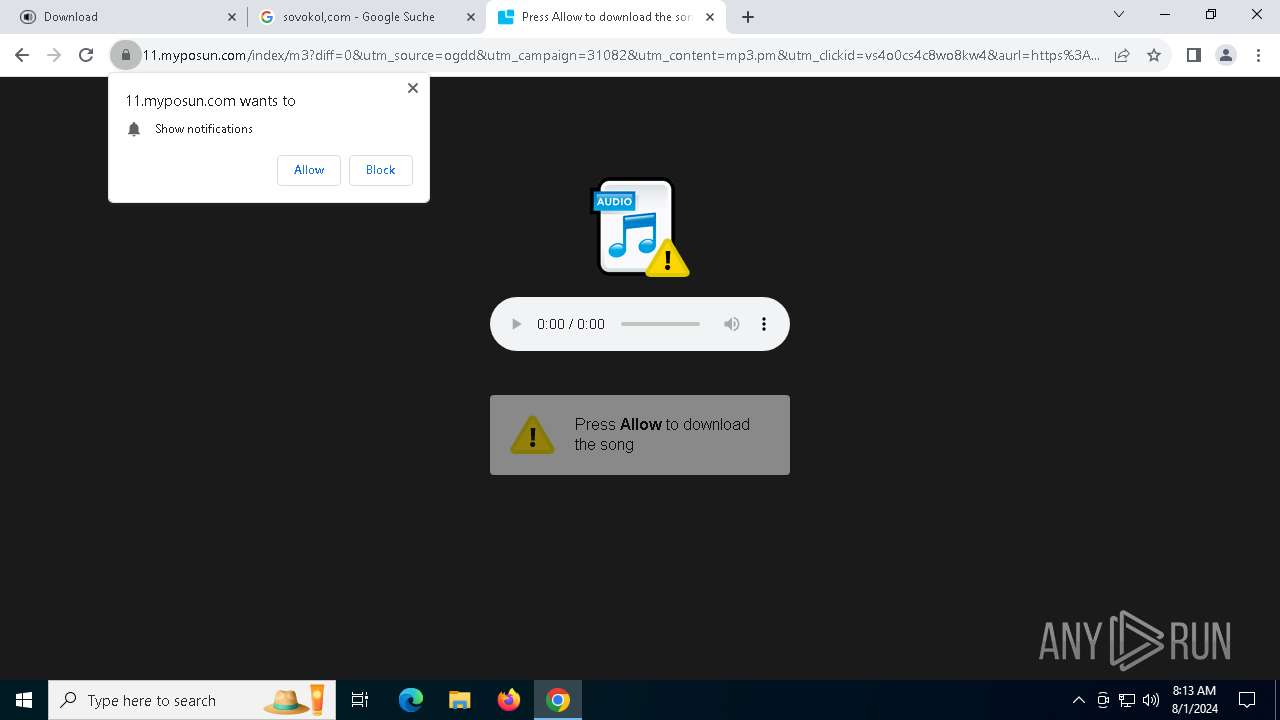Image resolution: width=1280 pixels, height=720 pixels.
Task: Close the active Press Allow tab
Action: click(x=710, y=17)
